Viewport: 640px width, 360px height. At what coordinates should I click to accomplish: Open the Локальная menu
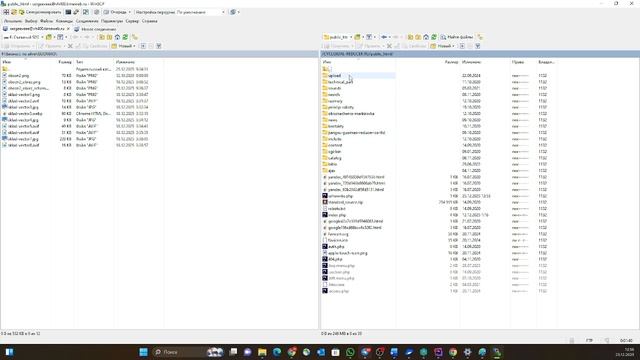(13, 21)
